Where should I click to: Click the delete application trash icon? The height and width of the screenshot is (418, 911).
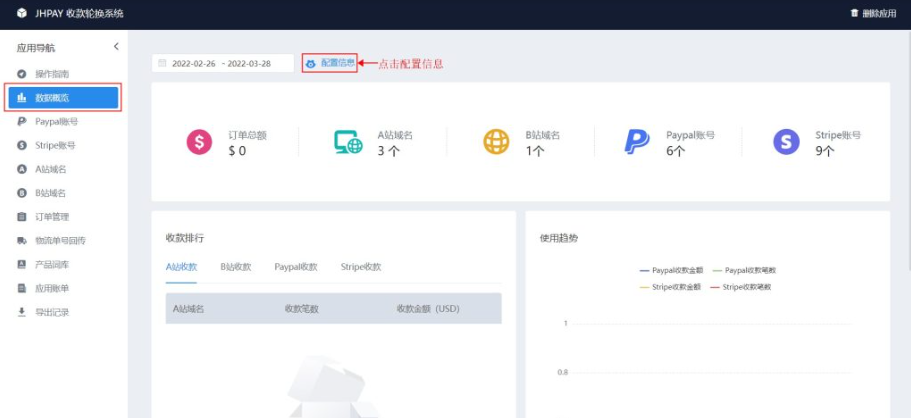854,13
